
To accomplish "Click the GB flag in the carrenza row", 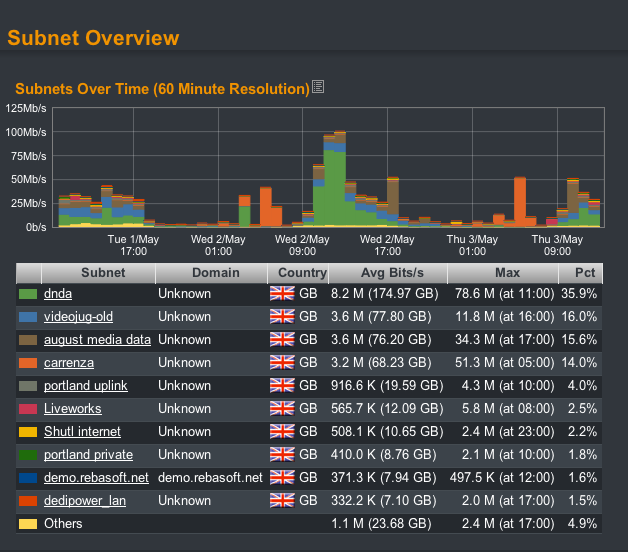I will pyautogui.click(x=282, y=363).
